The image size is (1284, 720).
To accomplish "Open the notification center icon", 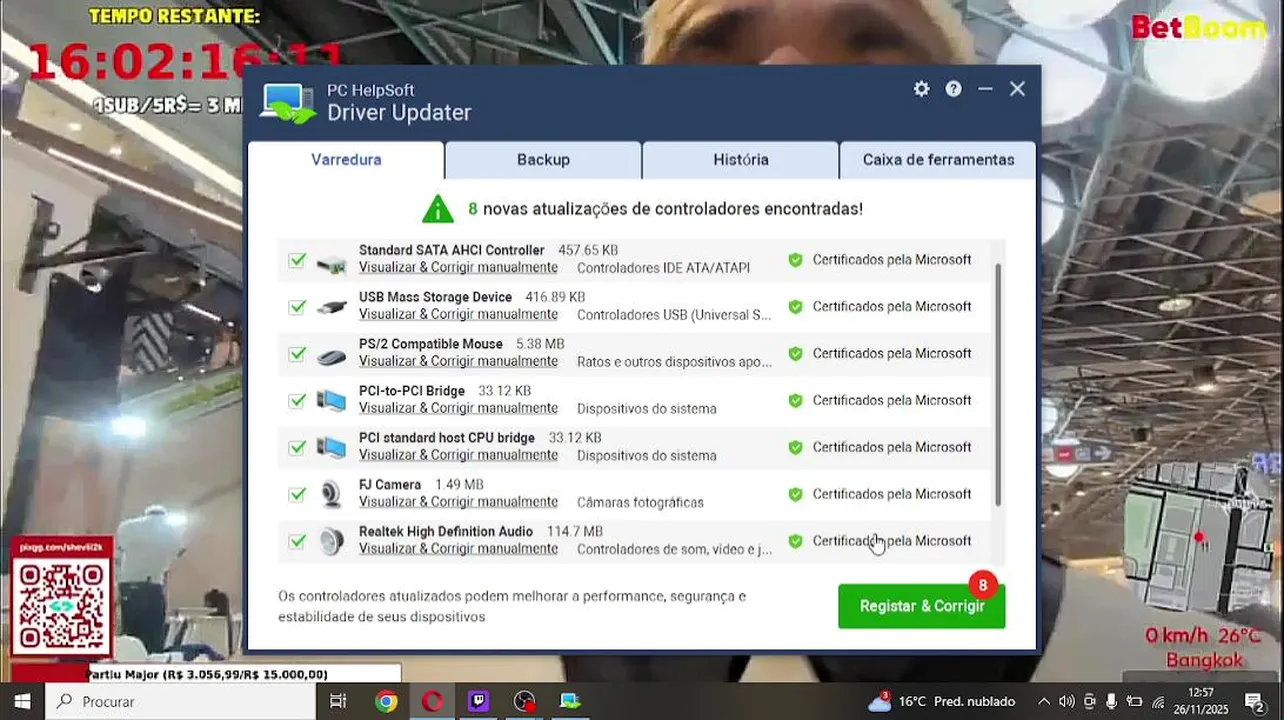I will tap(1254, 701).
